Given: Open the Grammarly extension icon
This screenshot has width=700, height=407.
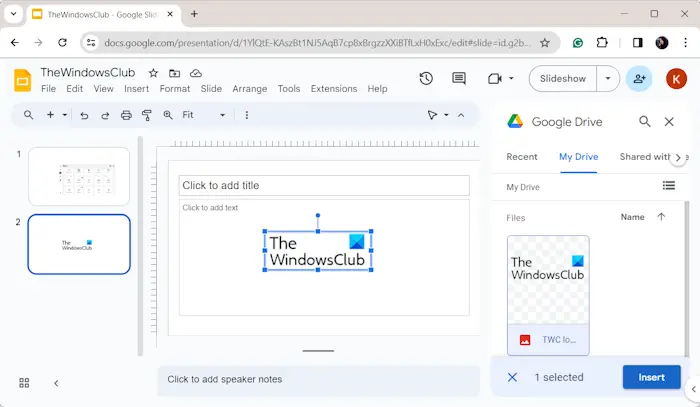Looking at the screenshot, I should tap(578, 43).
